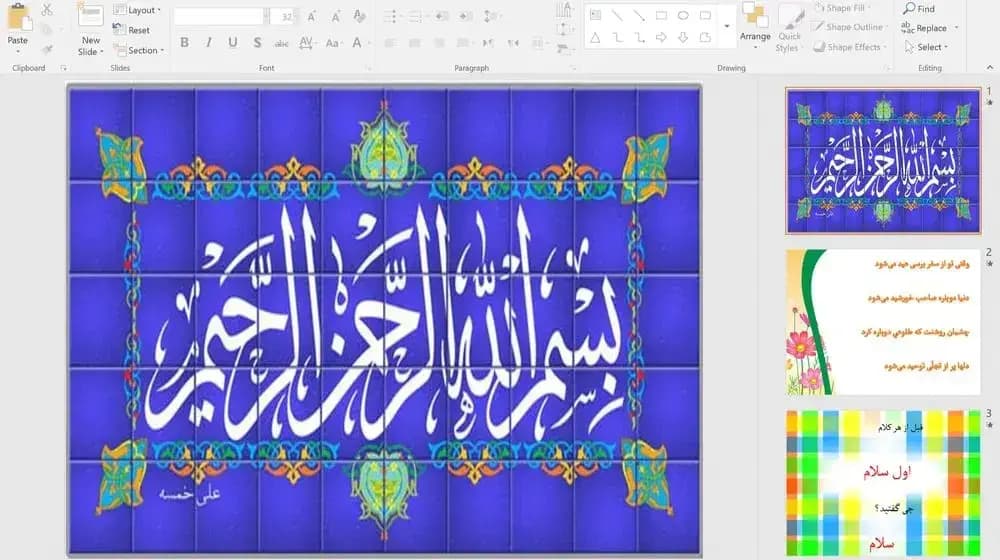
Task: Open the Layout dropdown
Action: (x=136, y=10)
